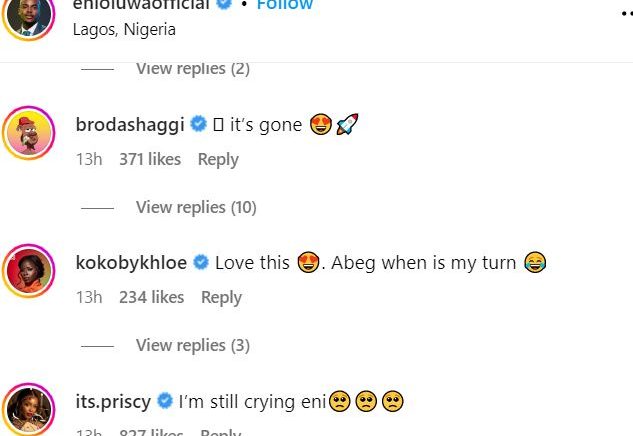View the 234 likes on kokobykhloe's comment

[x=151, y=297]
